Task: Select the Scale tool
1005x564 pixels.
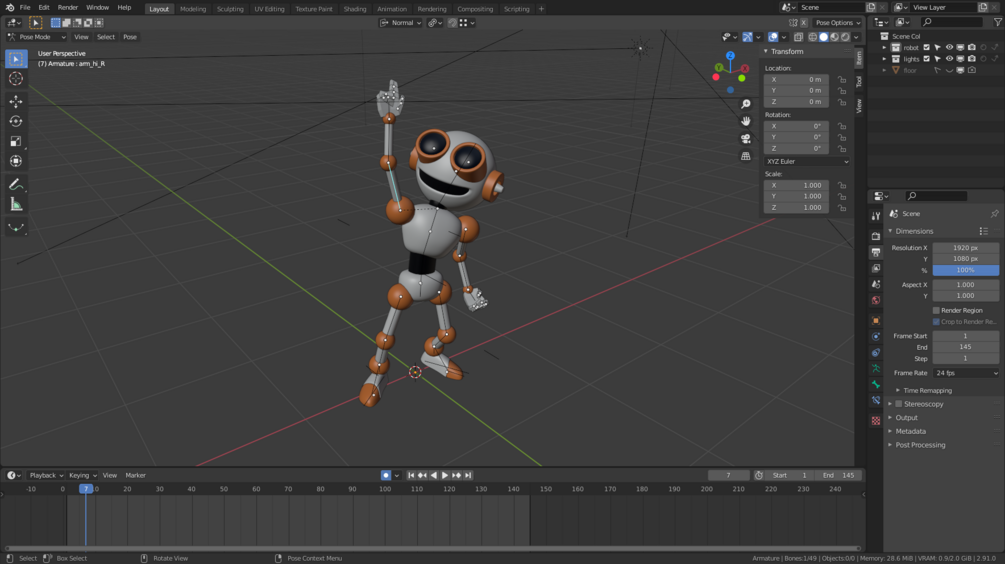Action: tap(16, 141)
